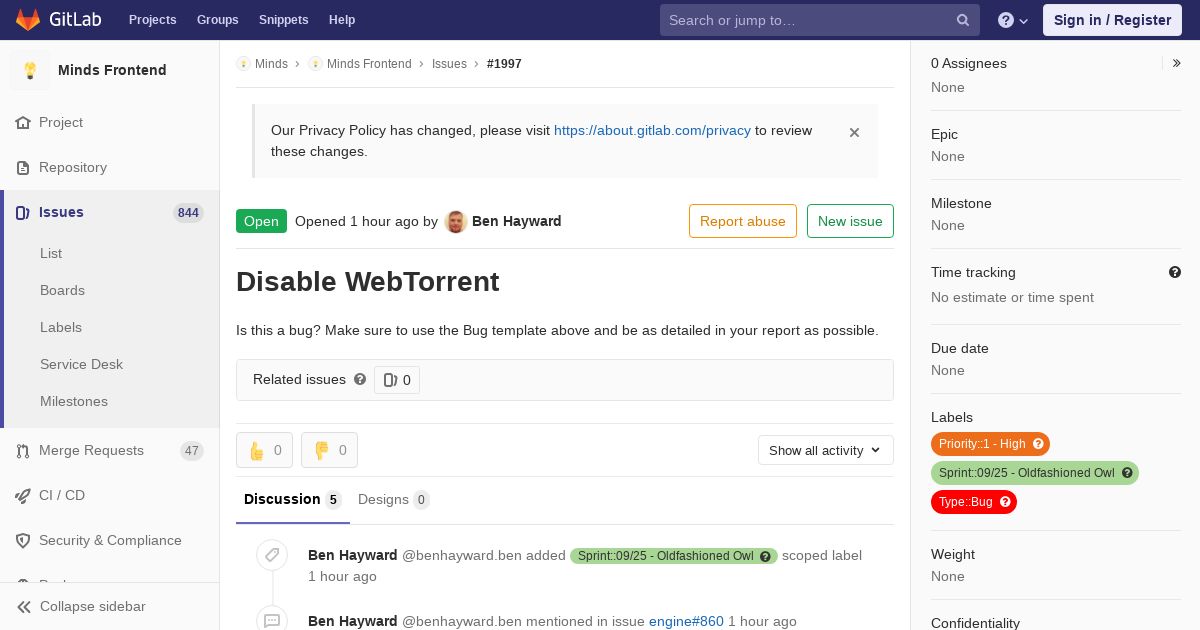This screenshot has height=630, width=1200.
Task: Give a thumbs down reaction
Action: (329, 450)
